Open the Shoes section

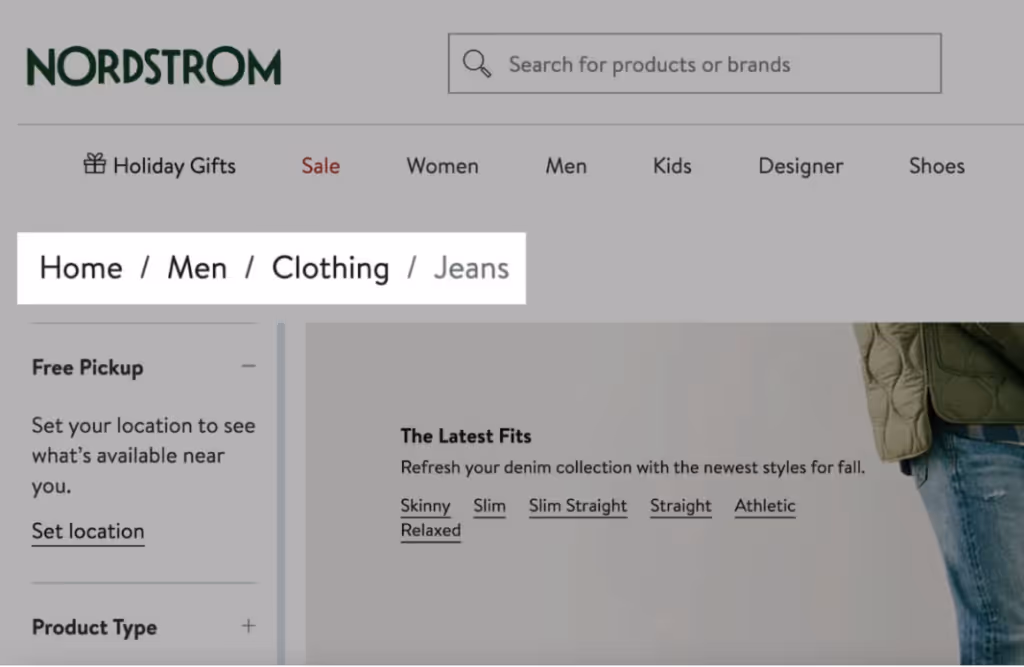[x=935, y=166]
